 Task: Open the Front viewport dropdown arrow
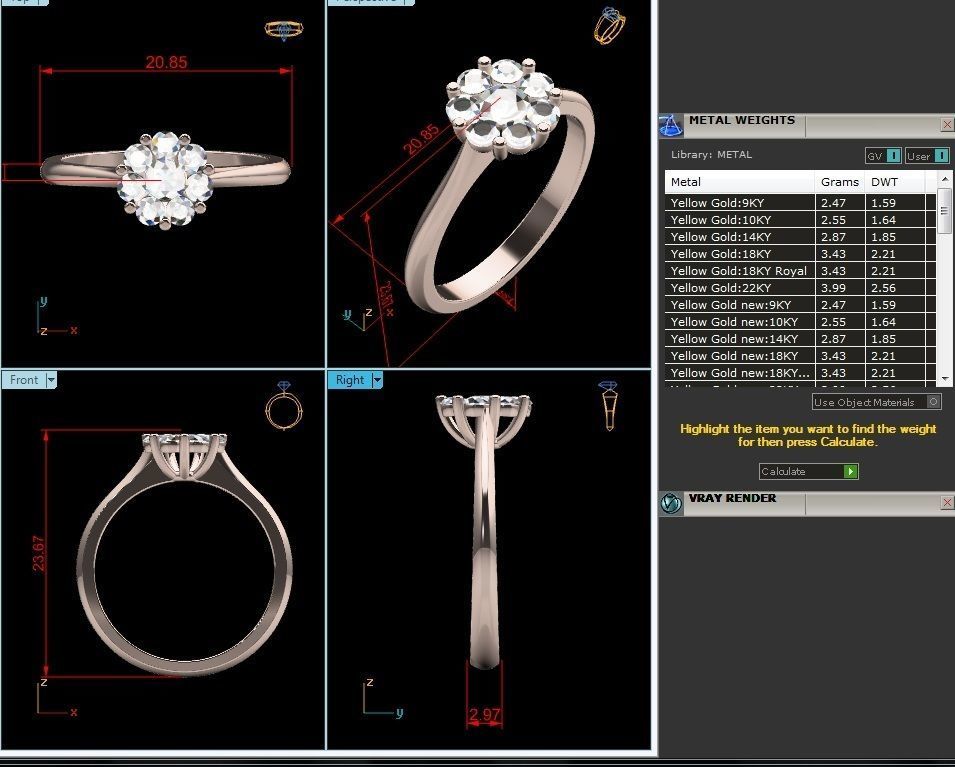[x=51, y=380]
